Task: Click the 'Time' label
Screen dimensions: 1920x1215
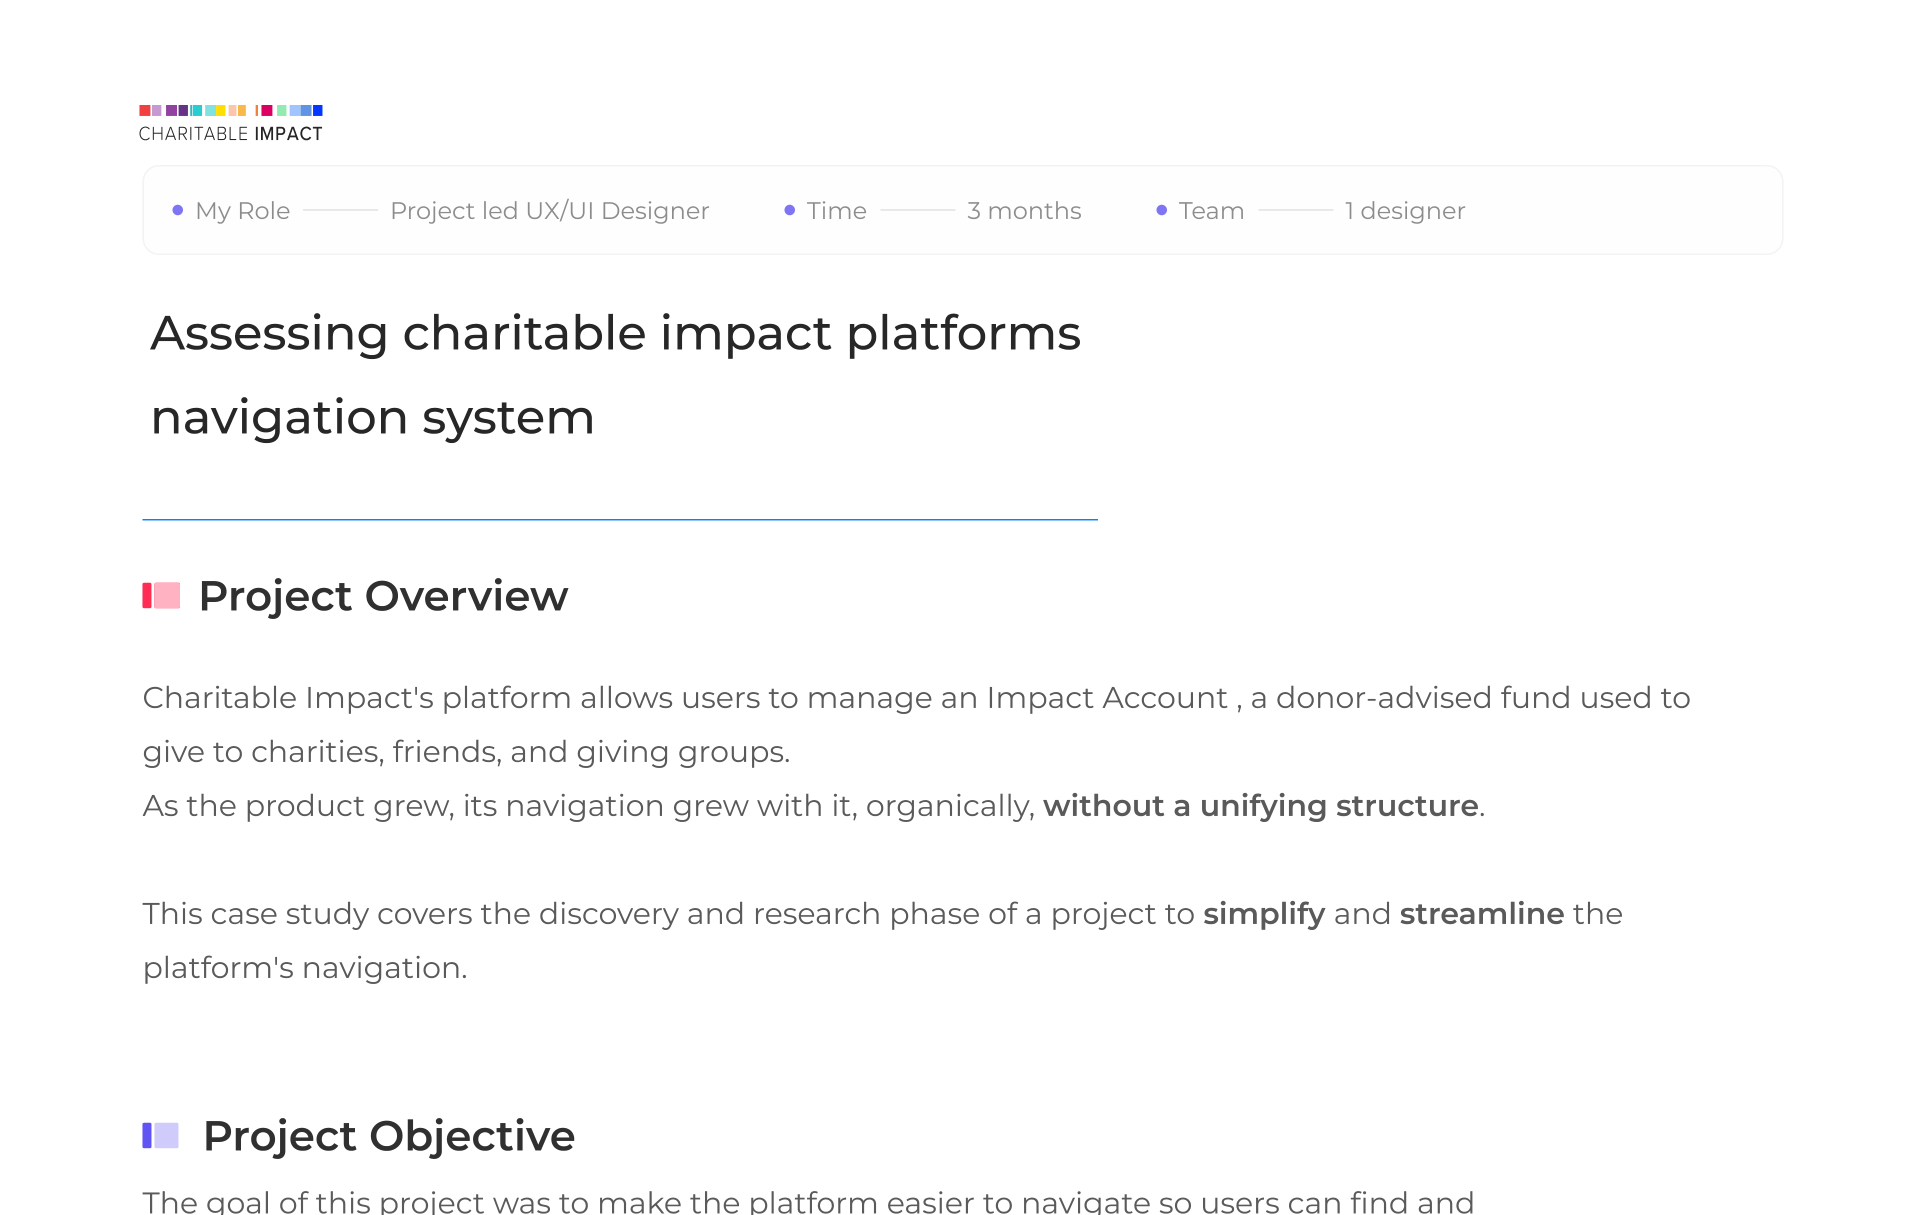Action: coord(837,211)
